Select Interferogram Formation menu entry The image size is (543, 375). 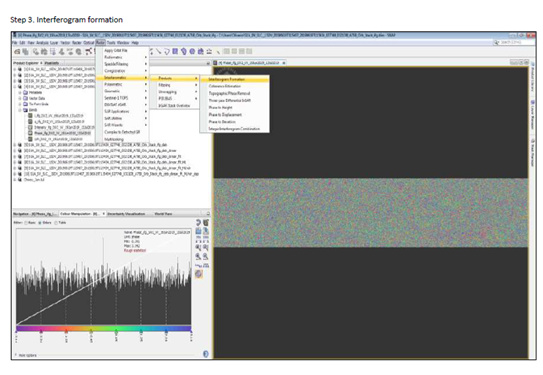tap(234, 79)
